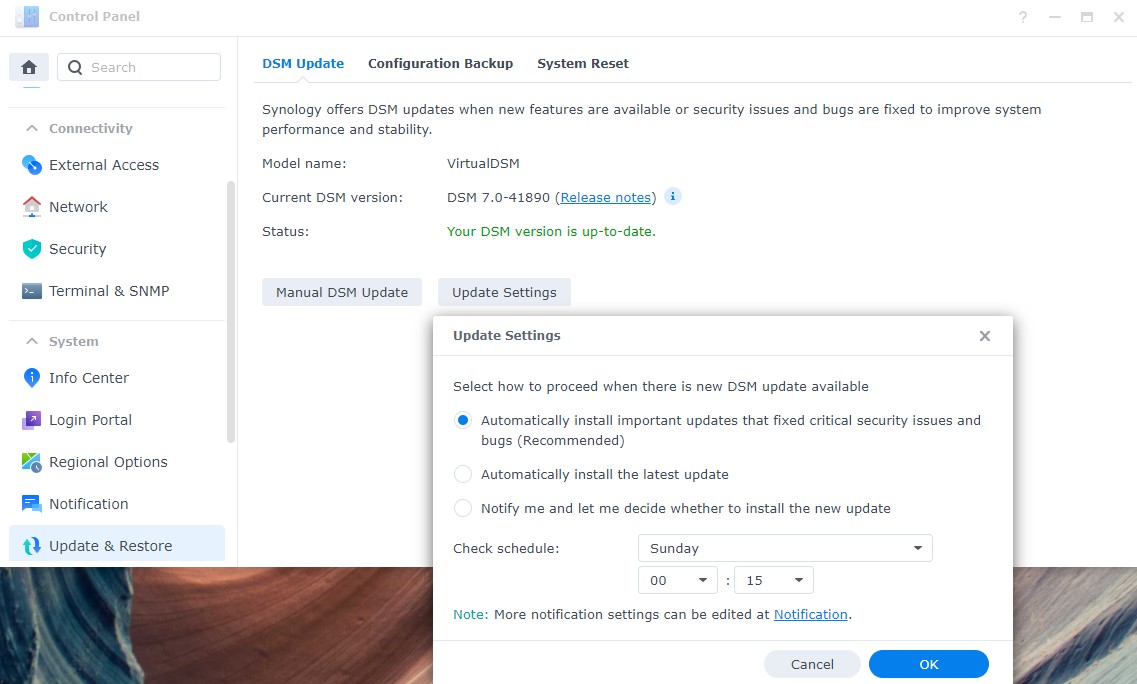Viewport: 1137px width, 684px height.
Task: Click the Regional Options icon
Action: 32,462
